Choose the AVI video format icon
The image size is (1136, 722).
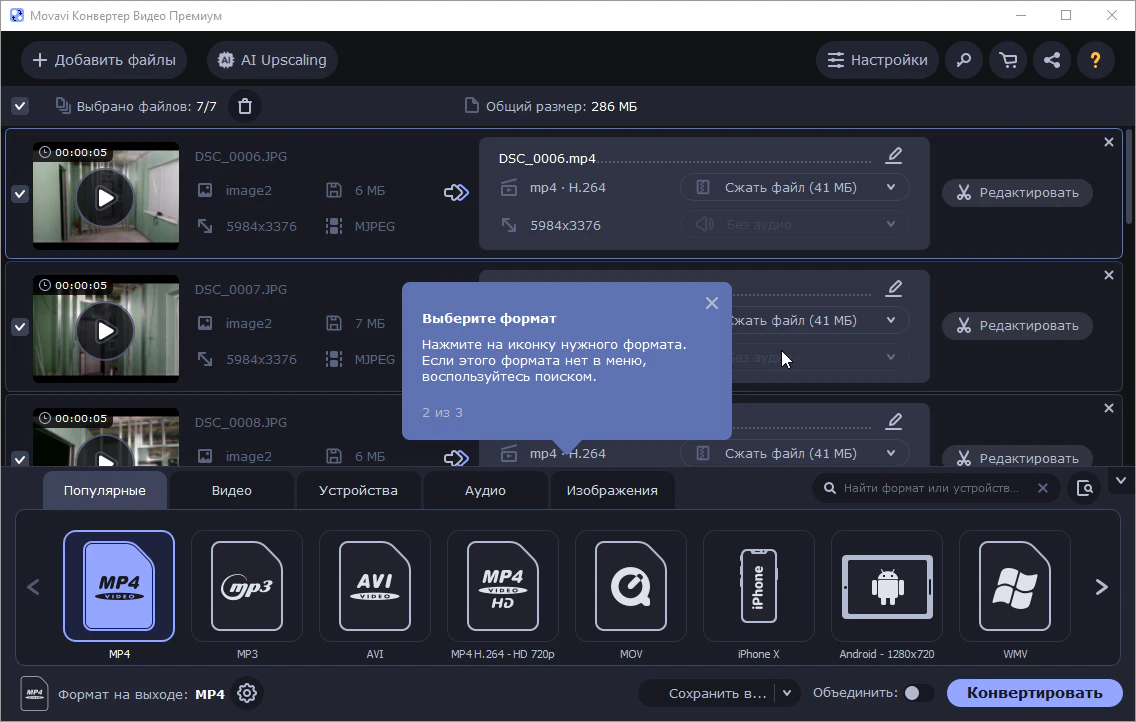point(374,586)
